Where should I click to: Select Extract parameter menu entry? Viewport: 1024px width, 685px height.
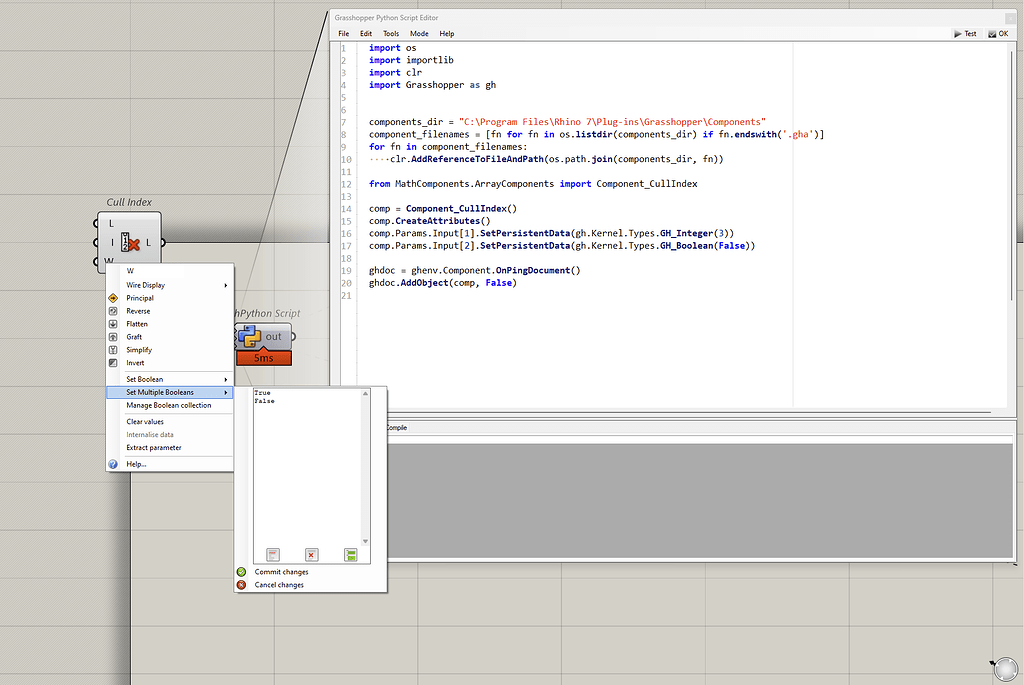coord(153,447)
